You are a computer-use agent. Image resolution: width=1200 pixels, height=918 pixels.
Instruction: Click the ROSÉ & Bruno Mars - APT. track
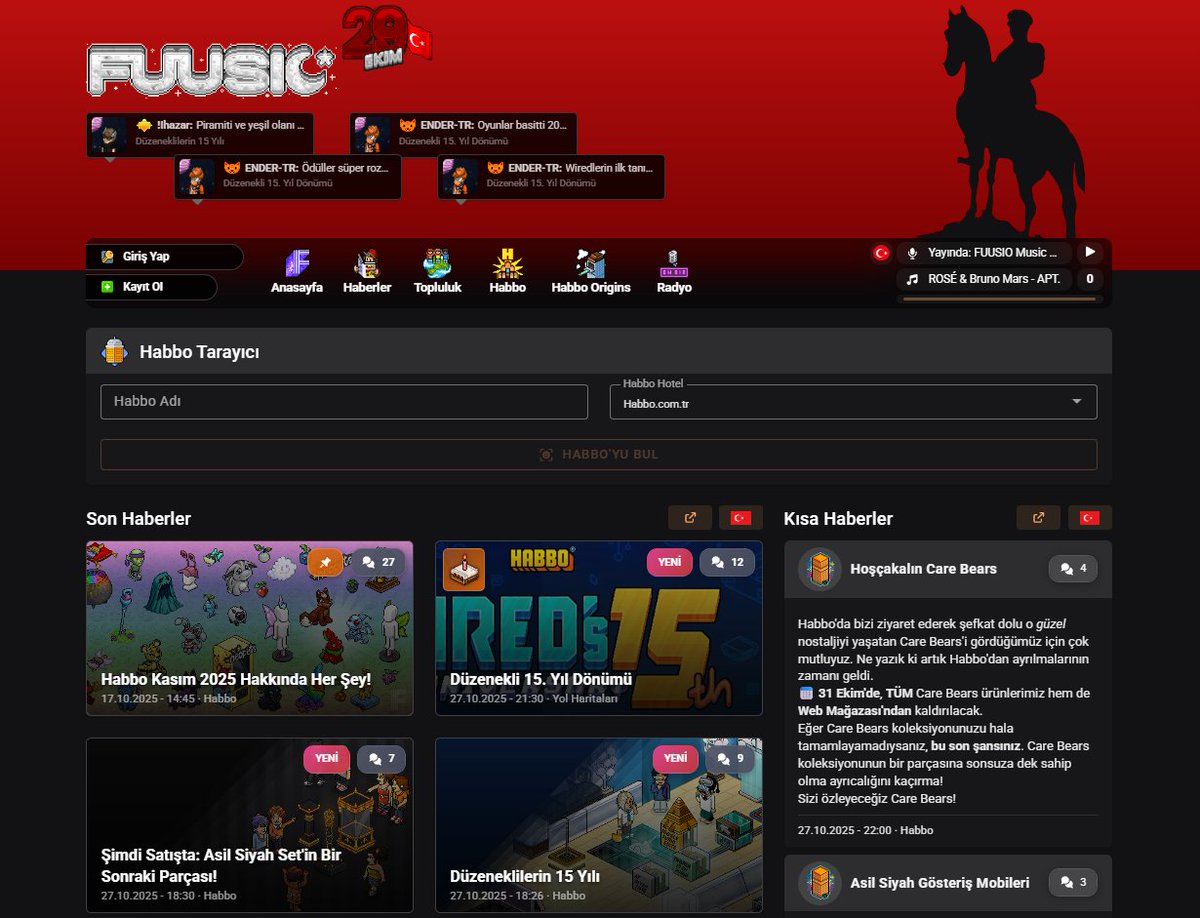[994, 279]
